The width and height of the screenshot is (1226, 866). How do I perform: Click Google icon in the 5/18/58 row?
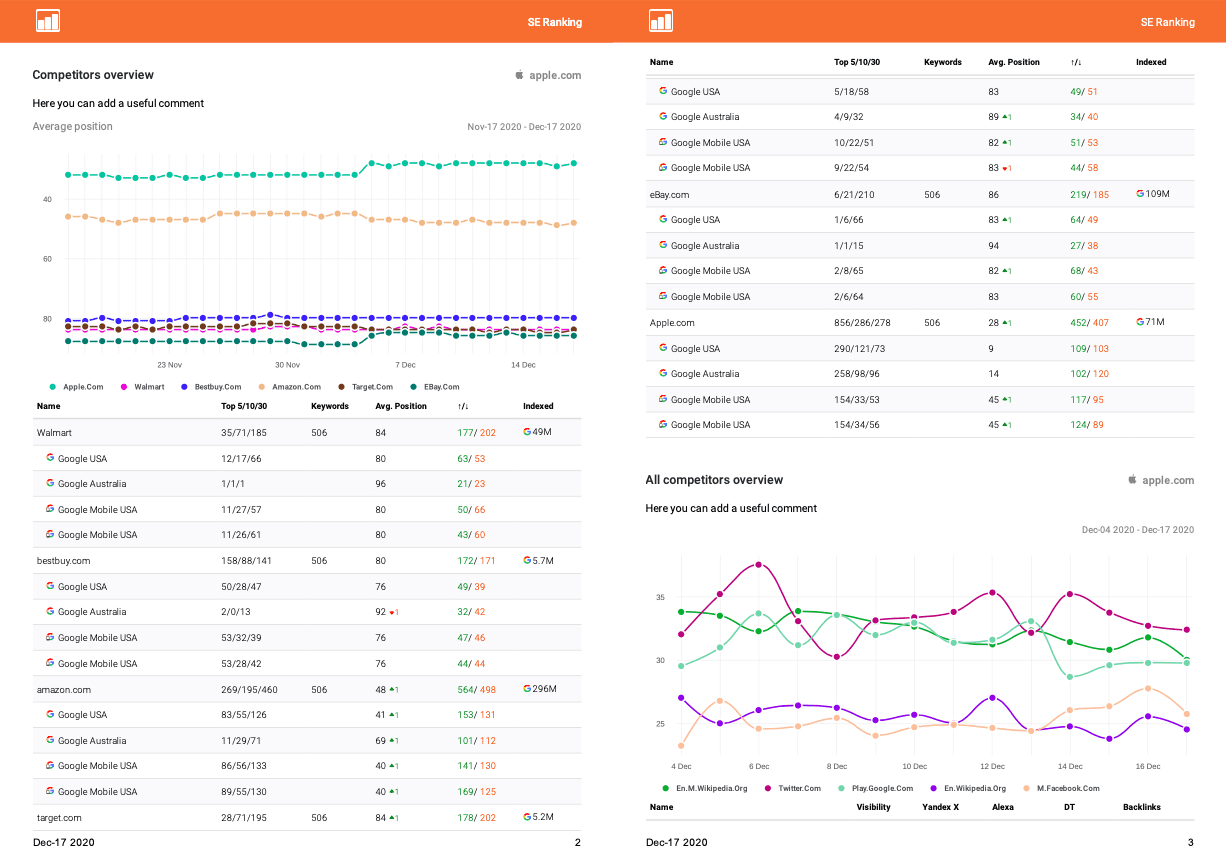coord(663,91)
